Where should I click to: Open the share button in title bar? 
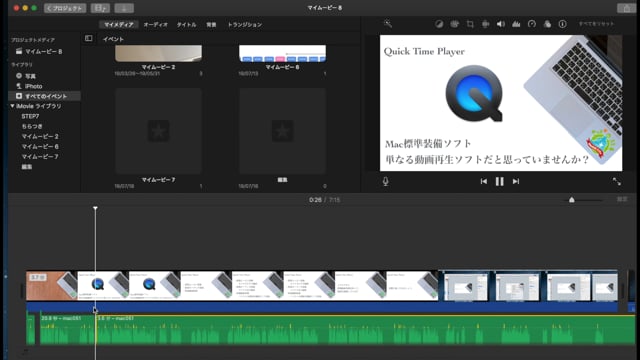[x=627, y=8]
